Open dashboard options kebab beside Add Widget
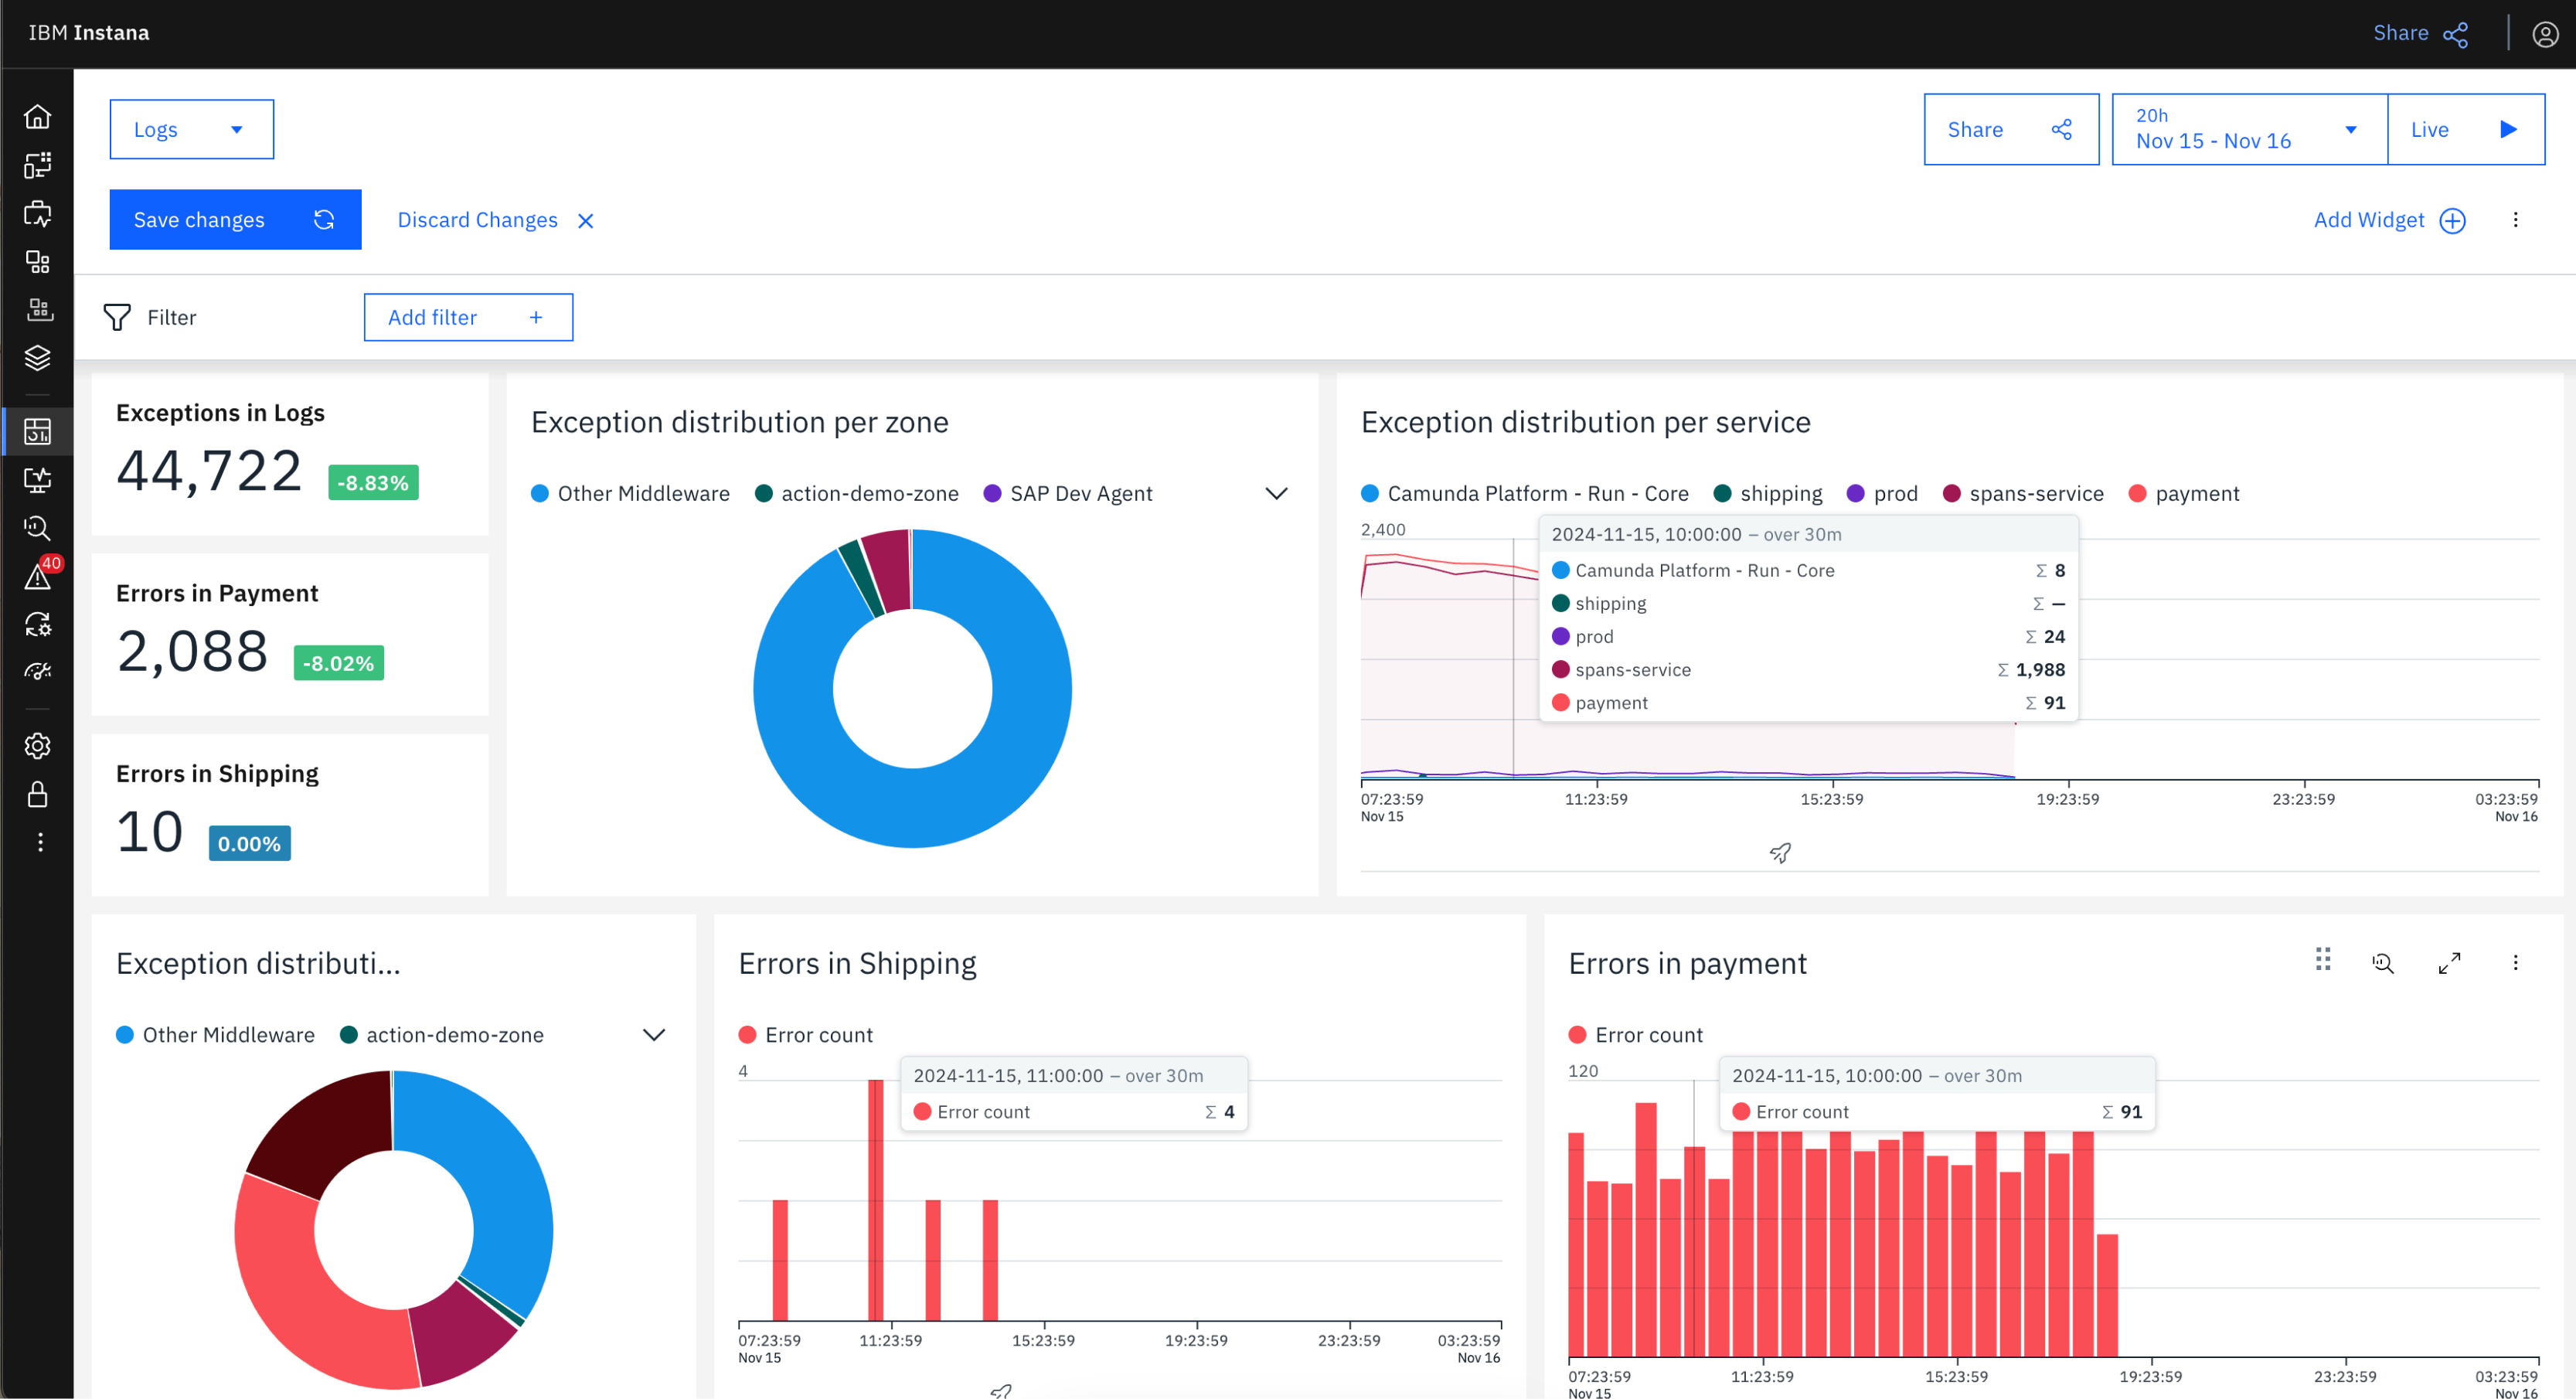Viewport: 2576px width, 1399px height. [2516, 220]
